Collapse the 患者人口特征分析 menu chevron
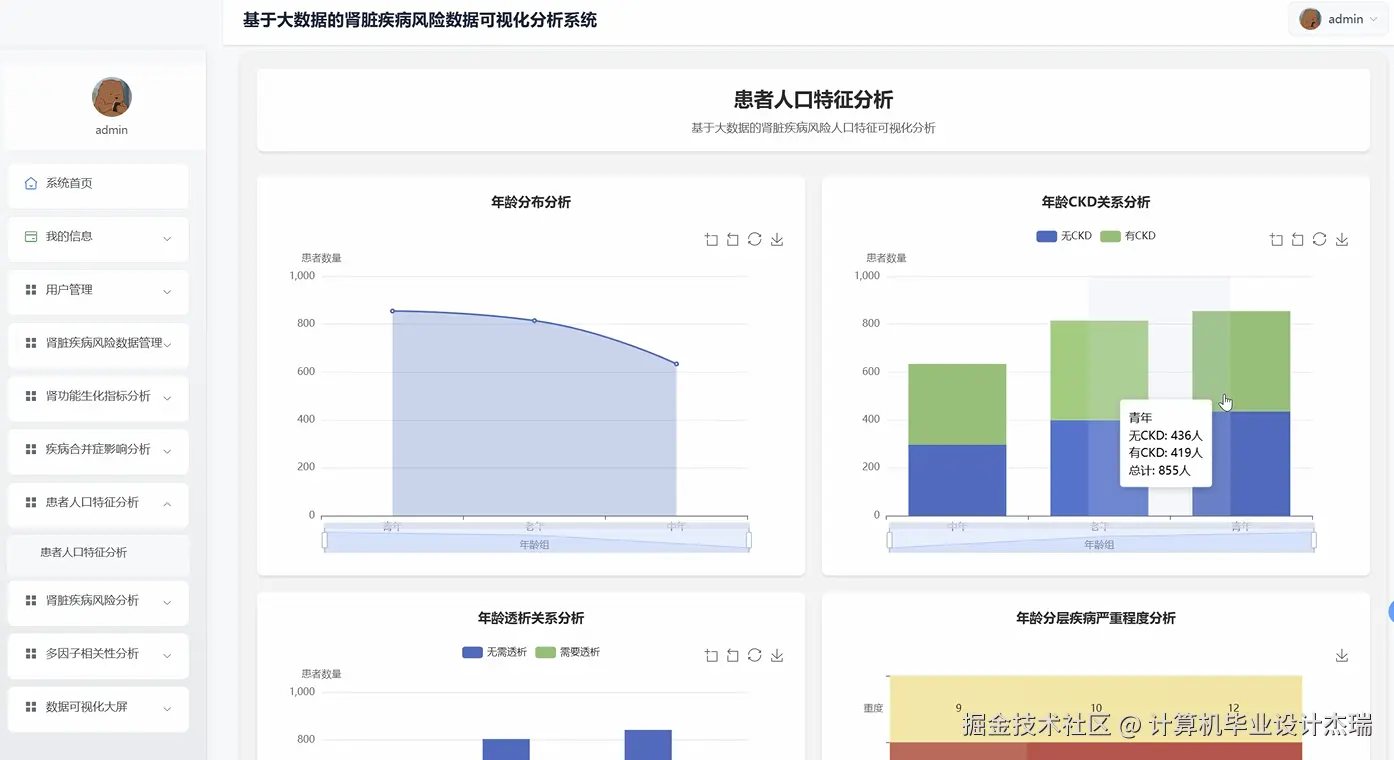This screenshot has height=760, width=1394. (x=167, y=504)
